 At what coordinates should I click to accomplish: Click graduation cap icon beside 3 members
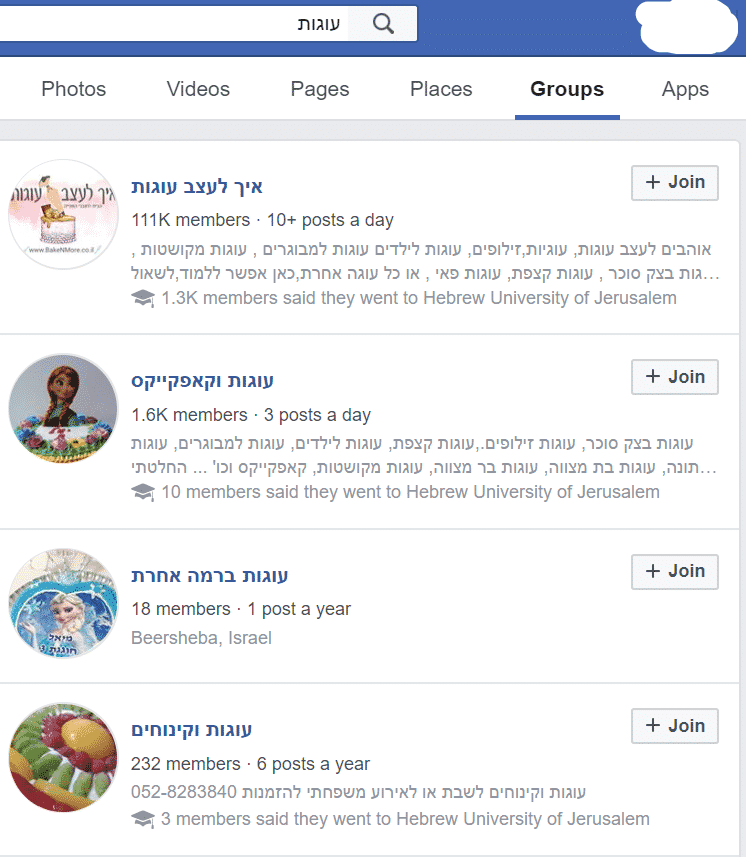pyautogui.click(x=143, y=819)
